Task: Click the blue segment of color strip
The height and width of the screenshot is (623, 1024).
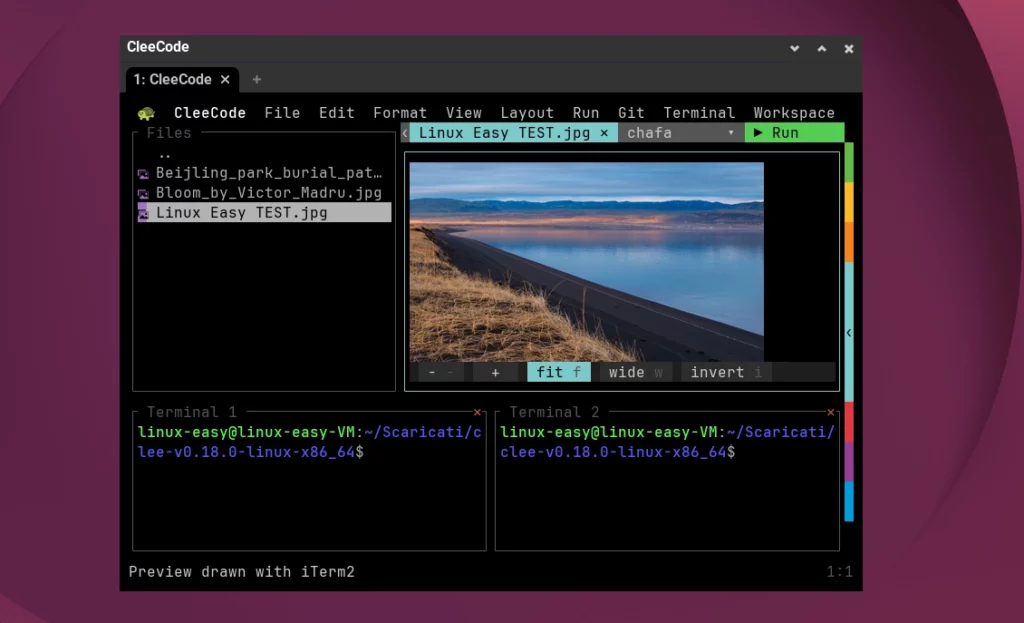Action: 849,502
